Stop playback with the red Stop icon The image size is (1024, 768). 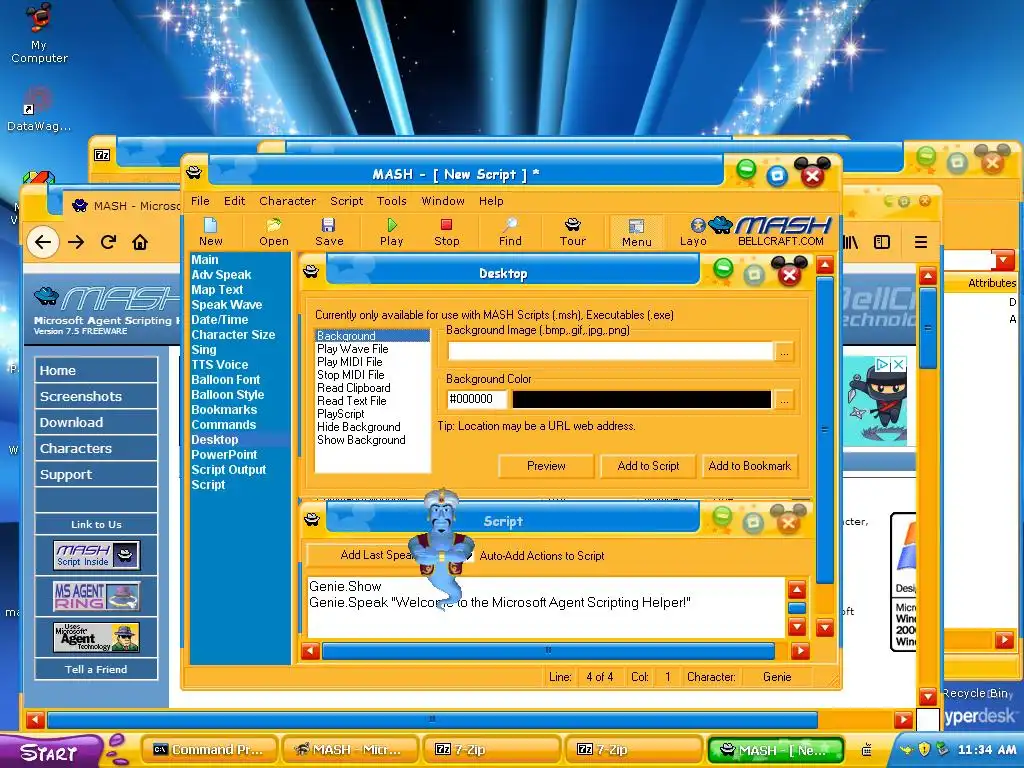tap(447, 232)
